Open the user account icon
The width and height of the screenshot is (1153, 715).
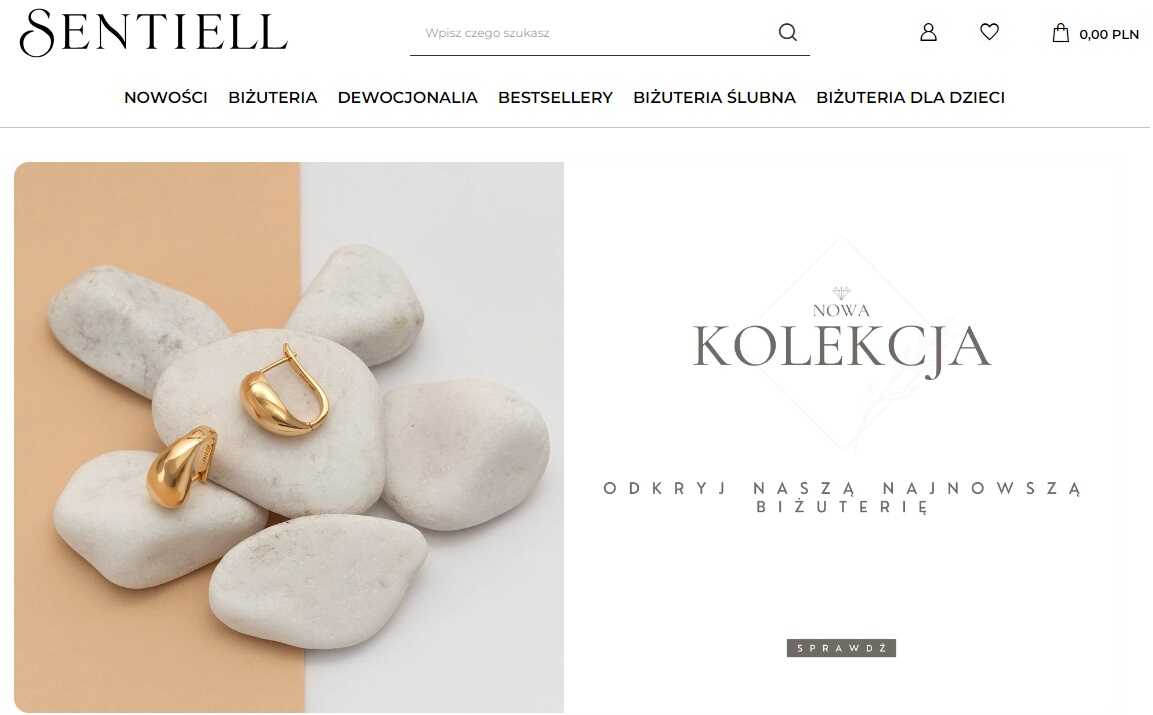click(x=928, y=32)
